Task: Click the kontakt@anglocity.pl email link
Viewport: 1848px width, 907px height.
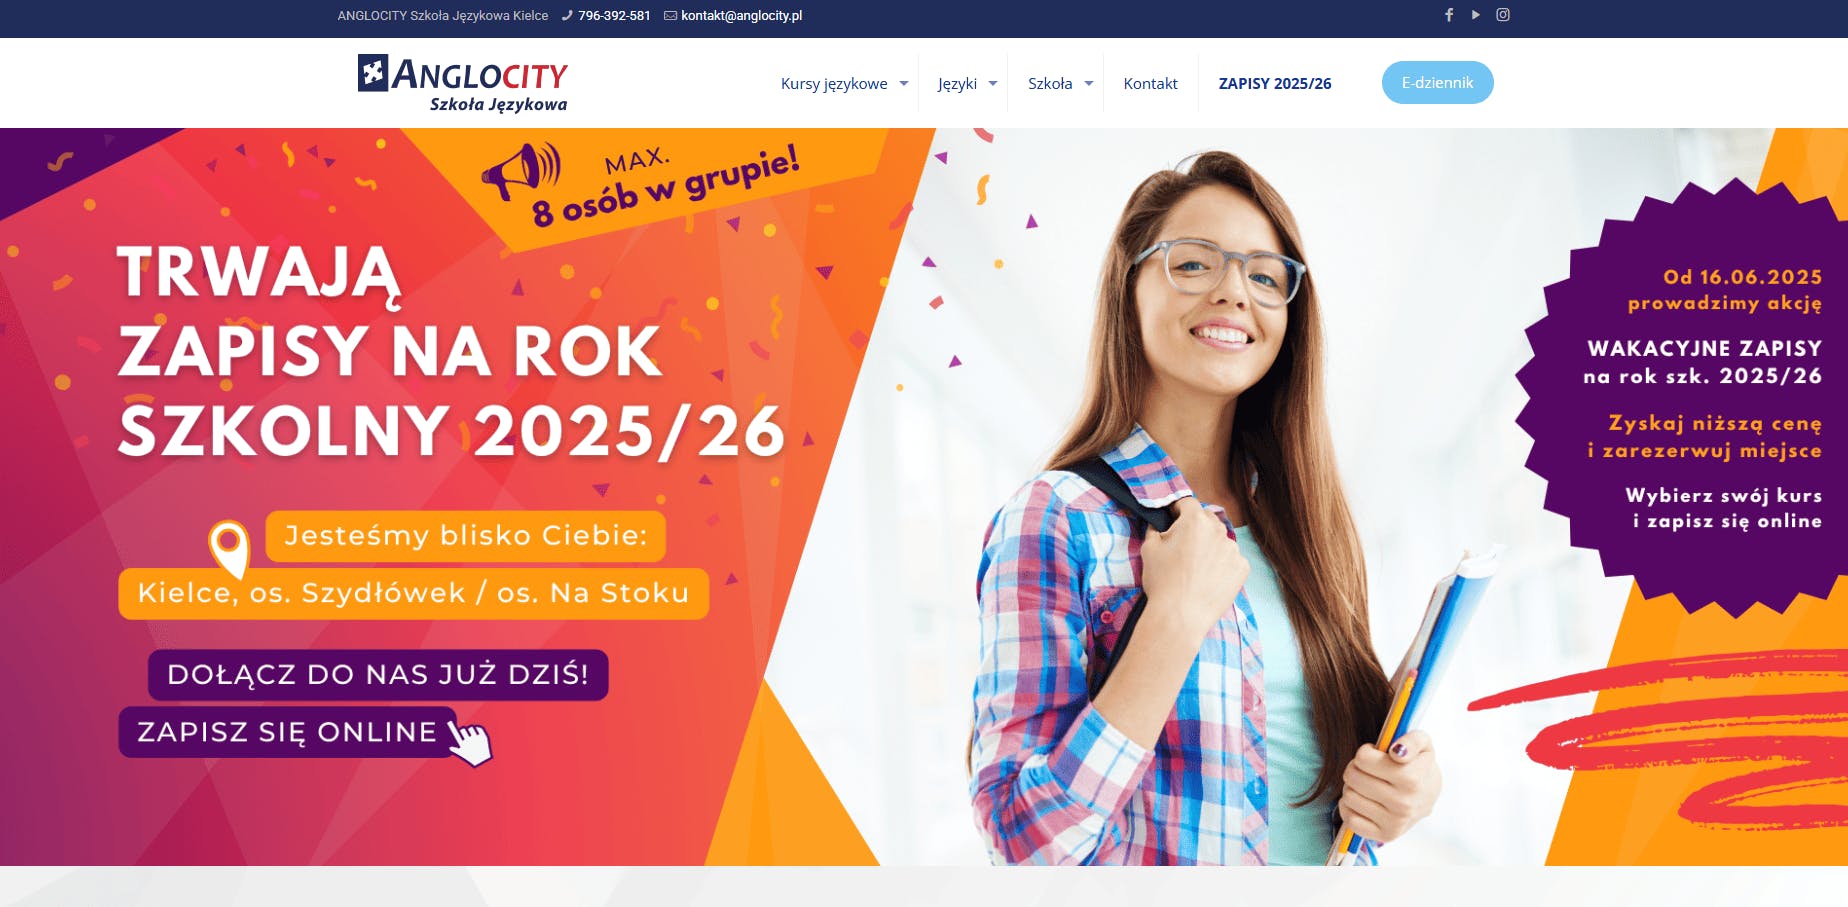Action: [741, 15]
